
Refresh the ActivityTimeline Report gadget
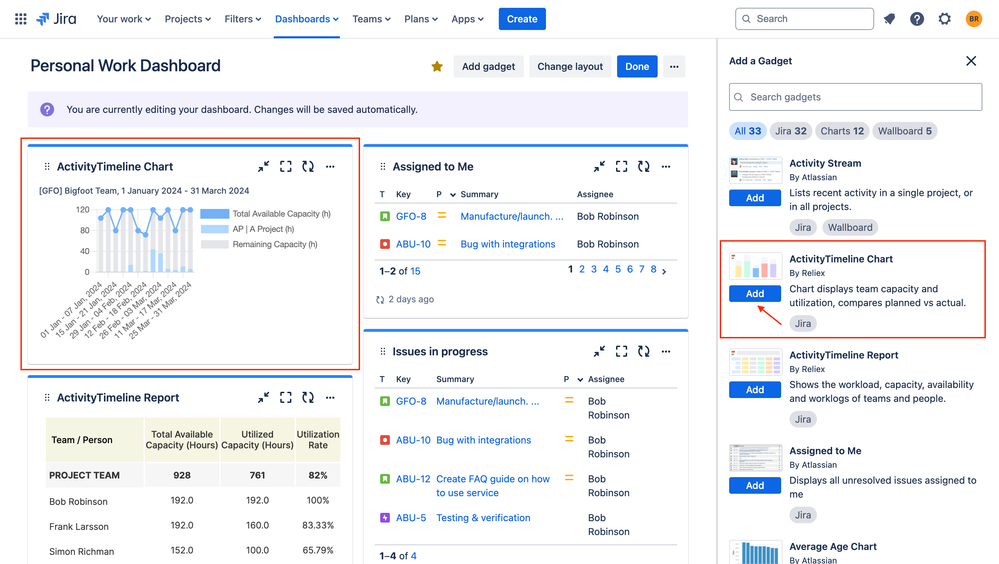308,398
